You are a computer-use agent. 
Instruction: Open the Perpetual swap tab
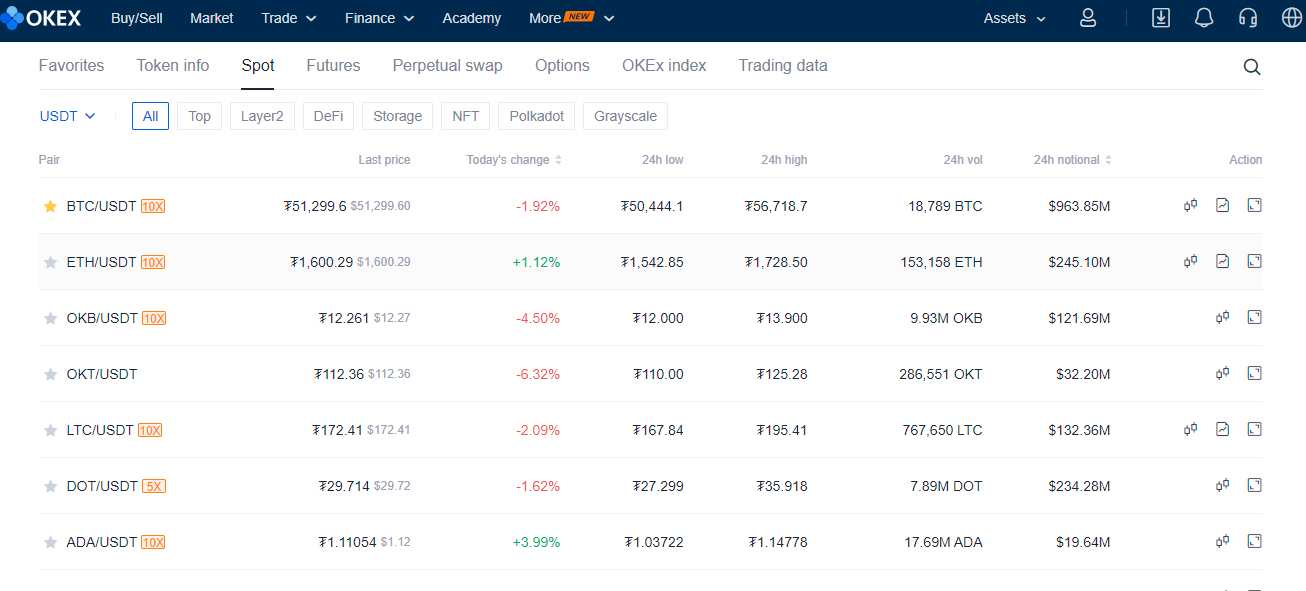(447, 65)
